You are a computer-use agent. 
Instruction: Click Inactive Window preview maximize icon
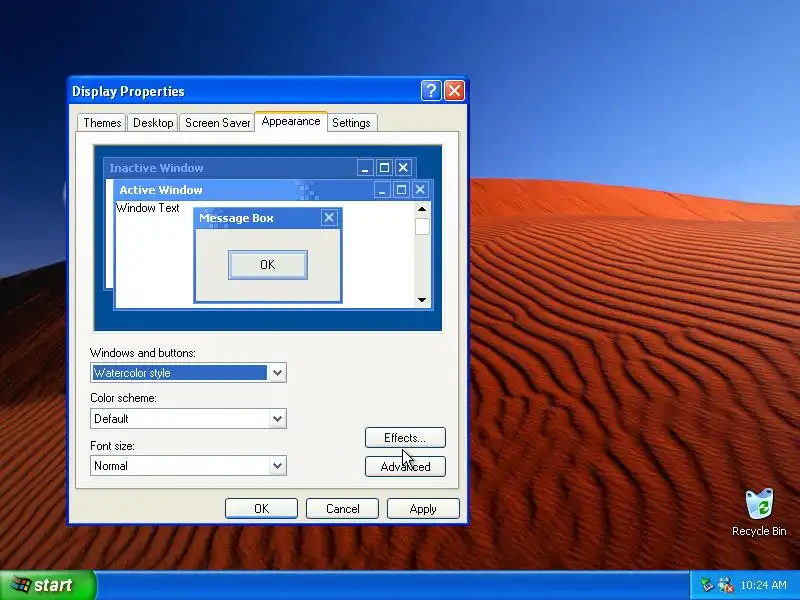(x=384, y=168)
